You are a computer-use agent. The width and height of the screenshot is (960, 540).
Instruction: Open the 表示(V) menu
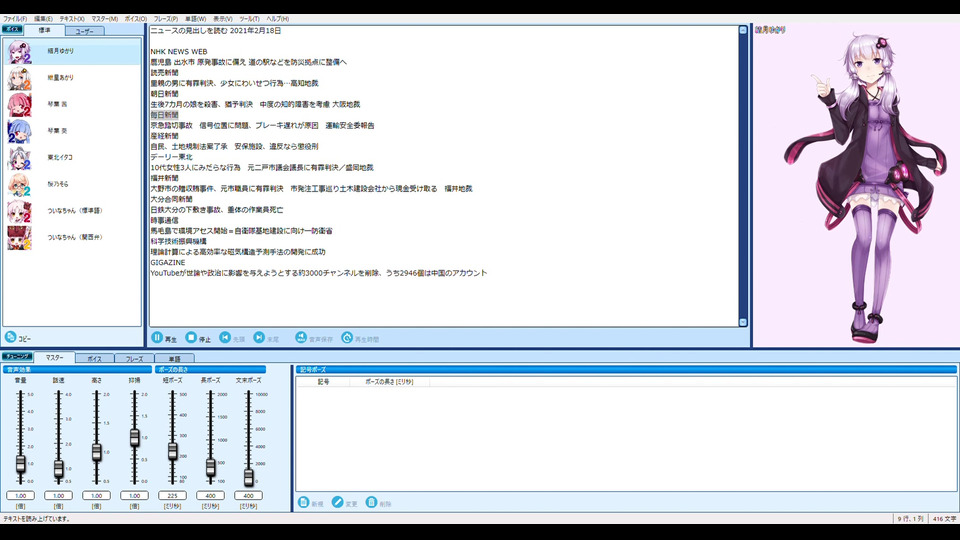[x=223, y=19]
